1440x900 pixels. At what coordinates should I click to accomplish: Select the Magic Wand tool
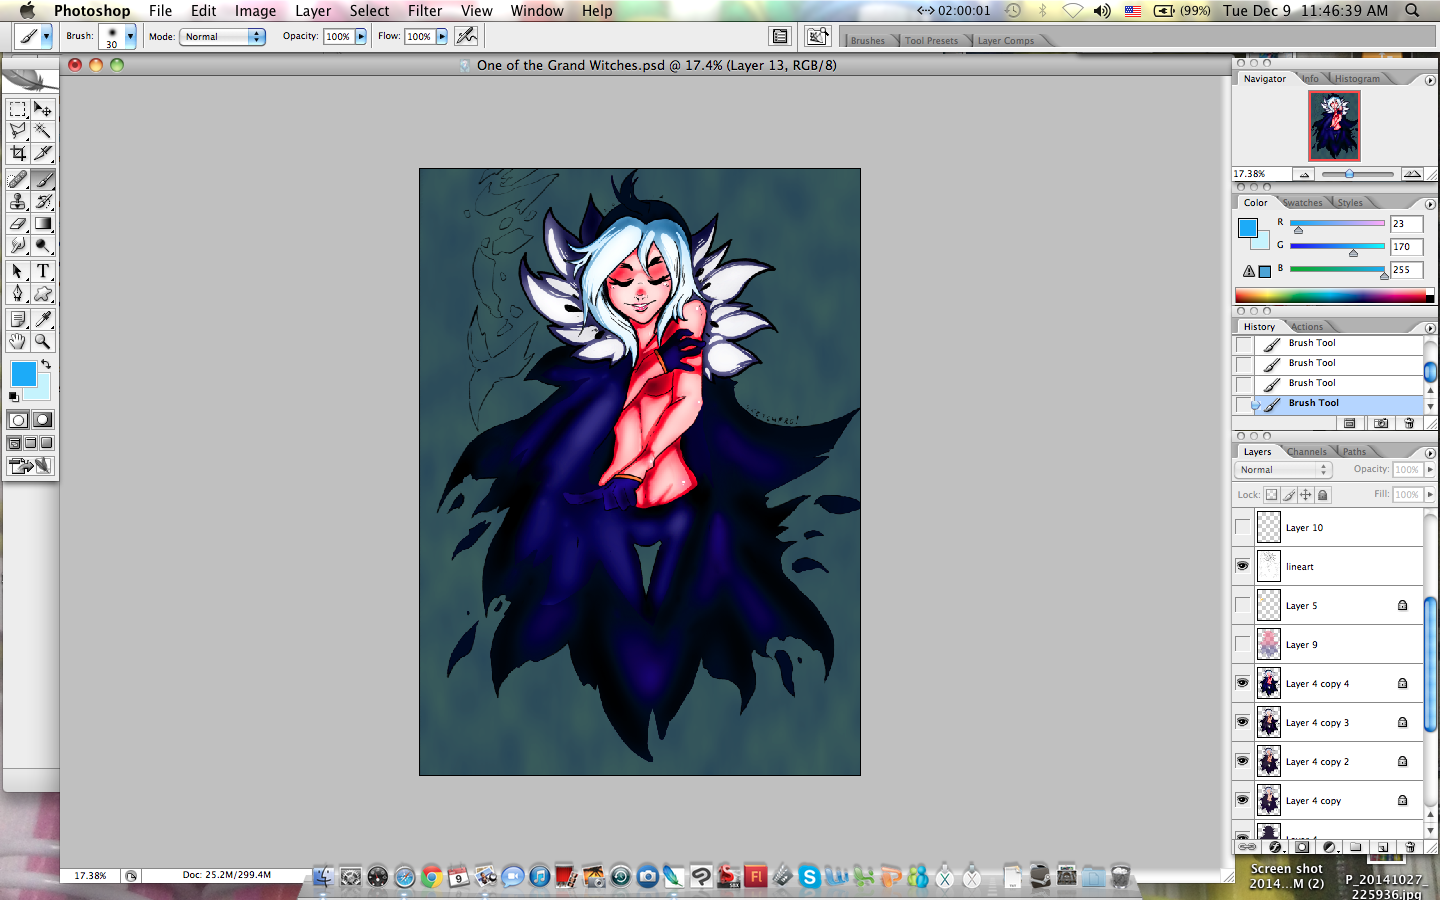(x=43, y=131)
